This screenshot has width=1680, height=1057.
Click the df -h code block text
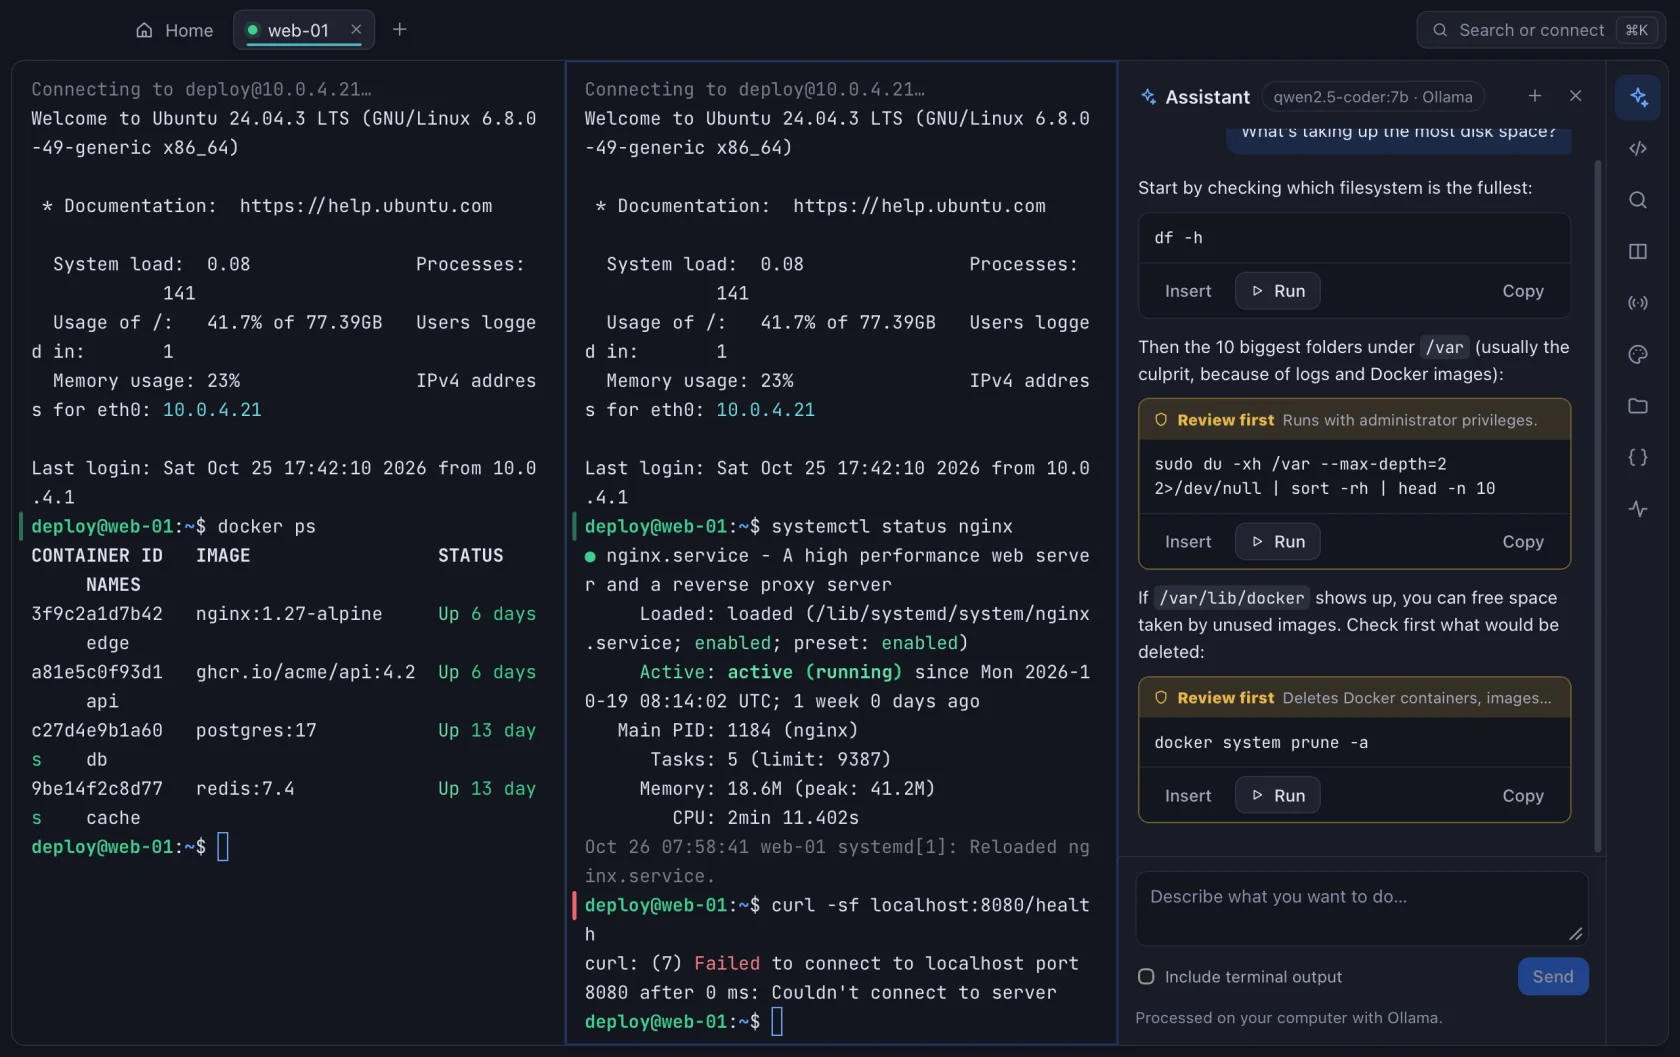coord(1179,238)
